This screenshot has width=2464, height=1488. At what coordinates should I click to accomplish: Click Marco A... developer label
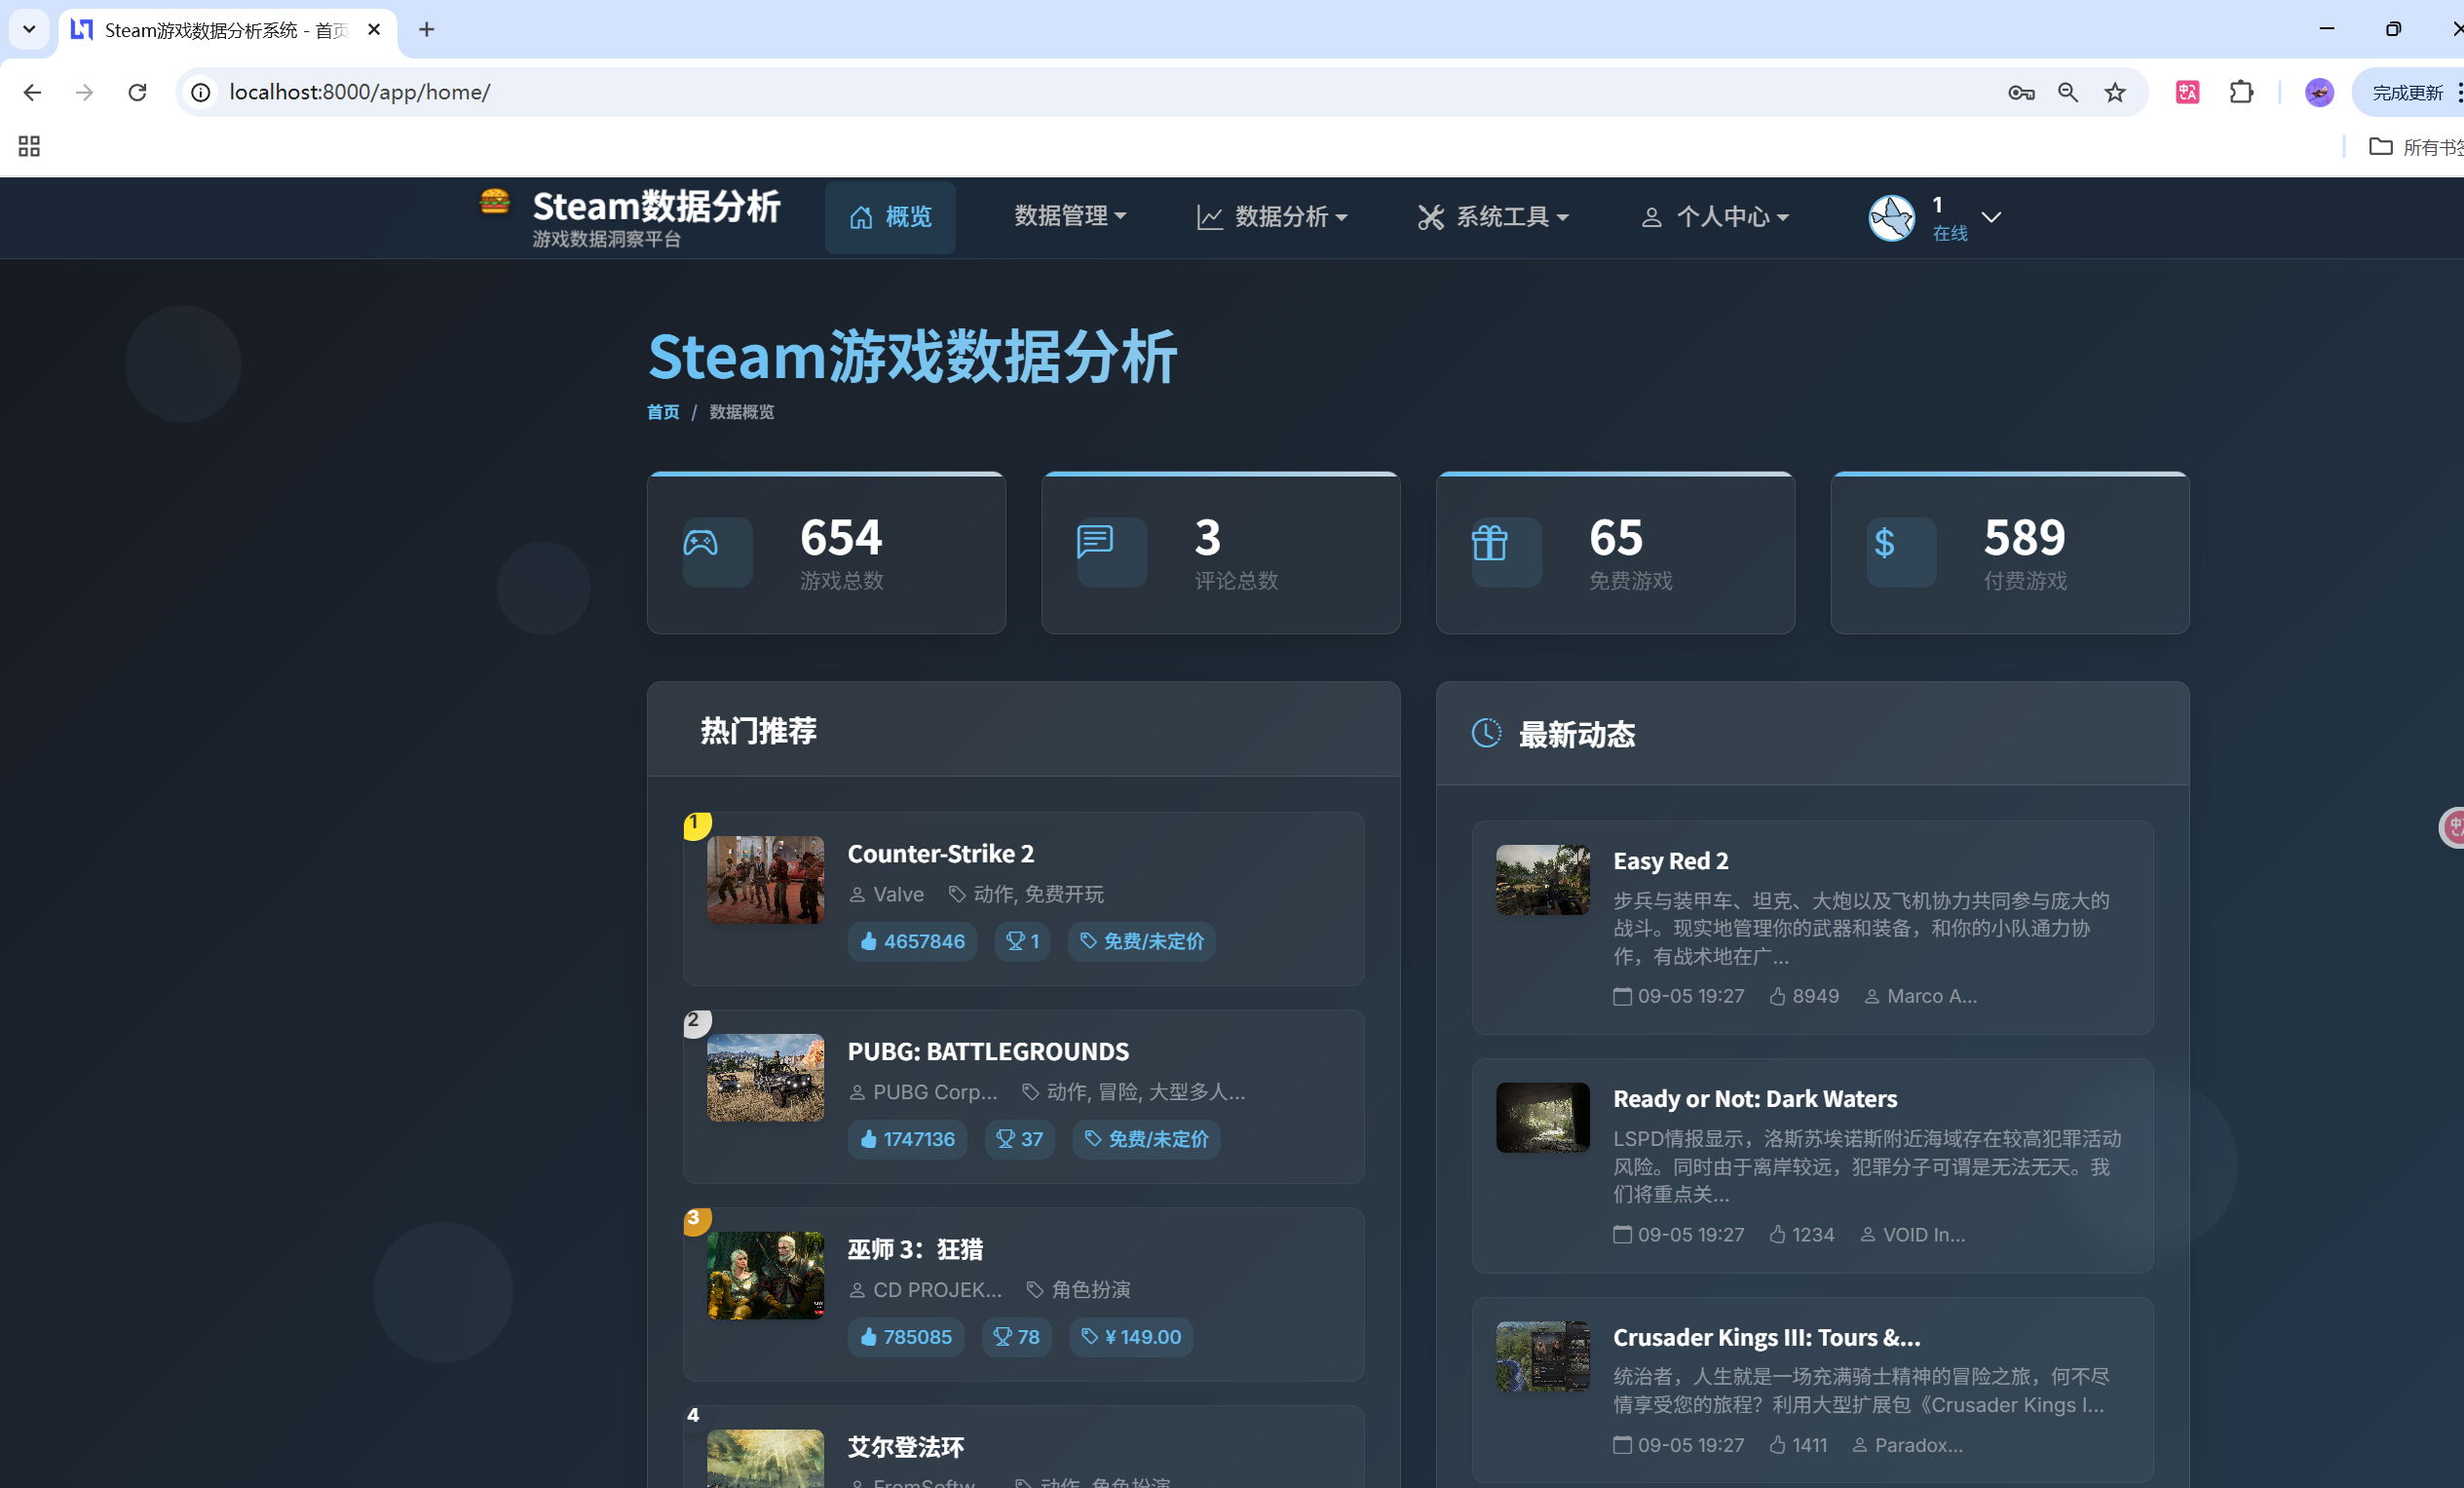click(1921, 997)
